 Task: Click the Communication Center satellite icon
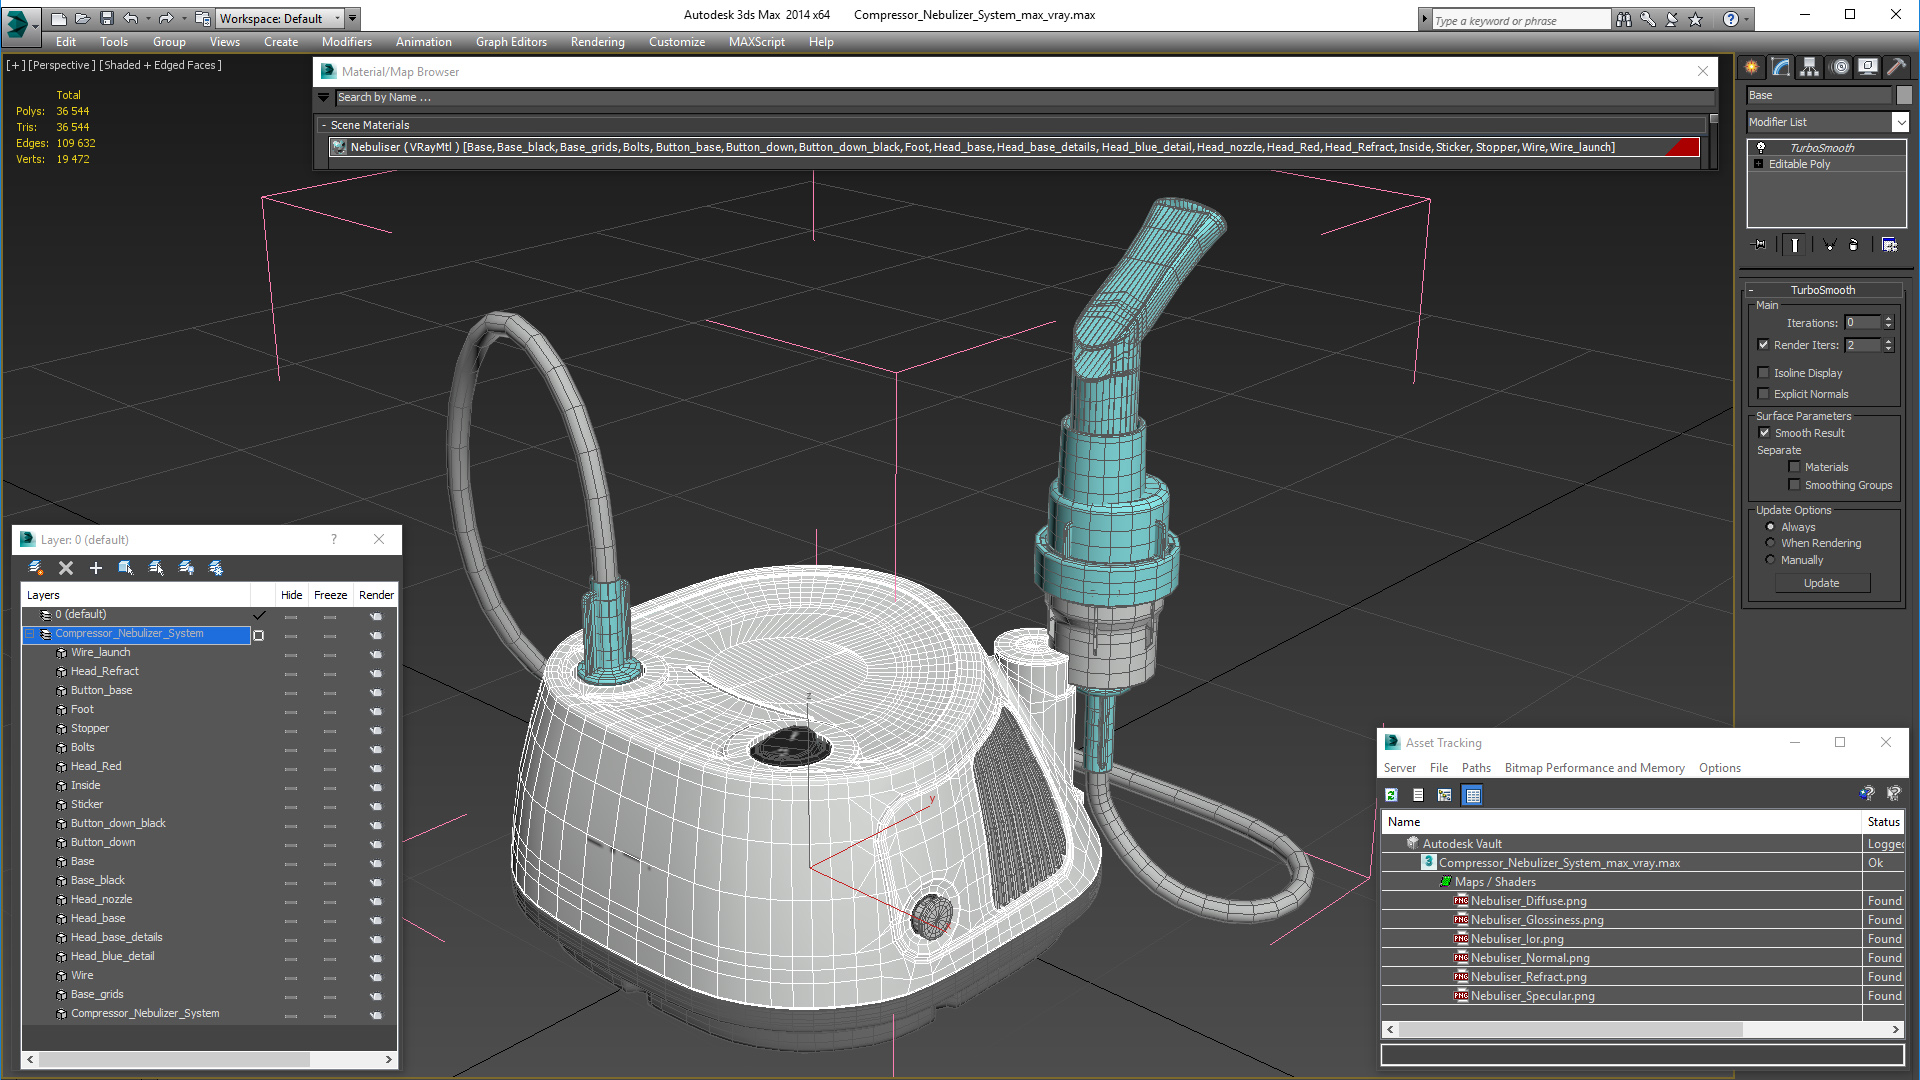coord(1672,19)
